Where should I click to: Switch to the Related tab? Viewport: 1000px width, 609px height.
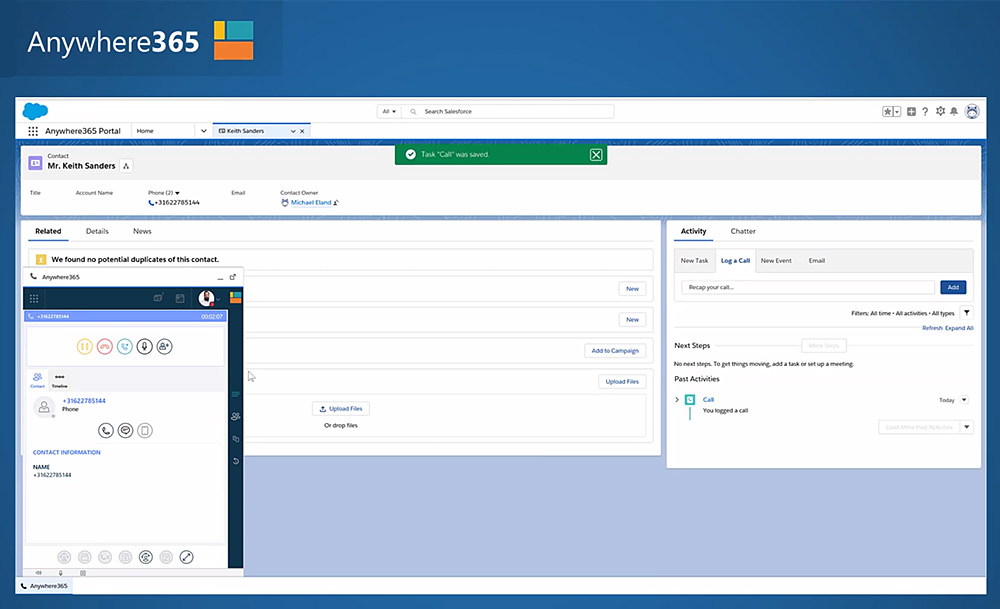48,231
